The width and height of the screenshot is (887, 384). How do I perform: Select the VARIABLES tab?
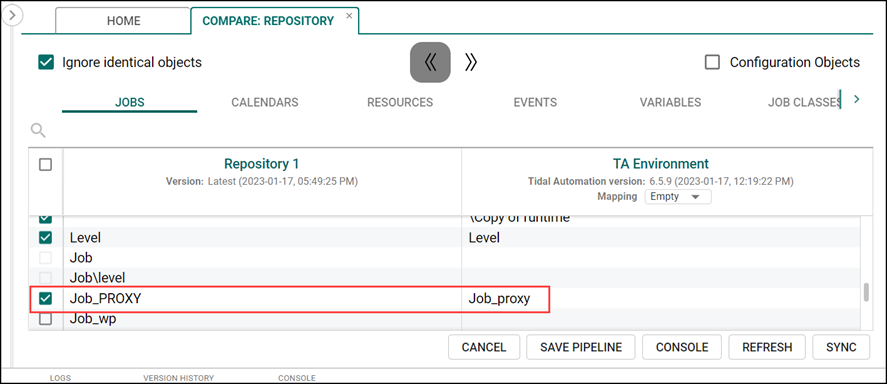670,102
